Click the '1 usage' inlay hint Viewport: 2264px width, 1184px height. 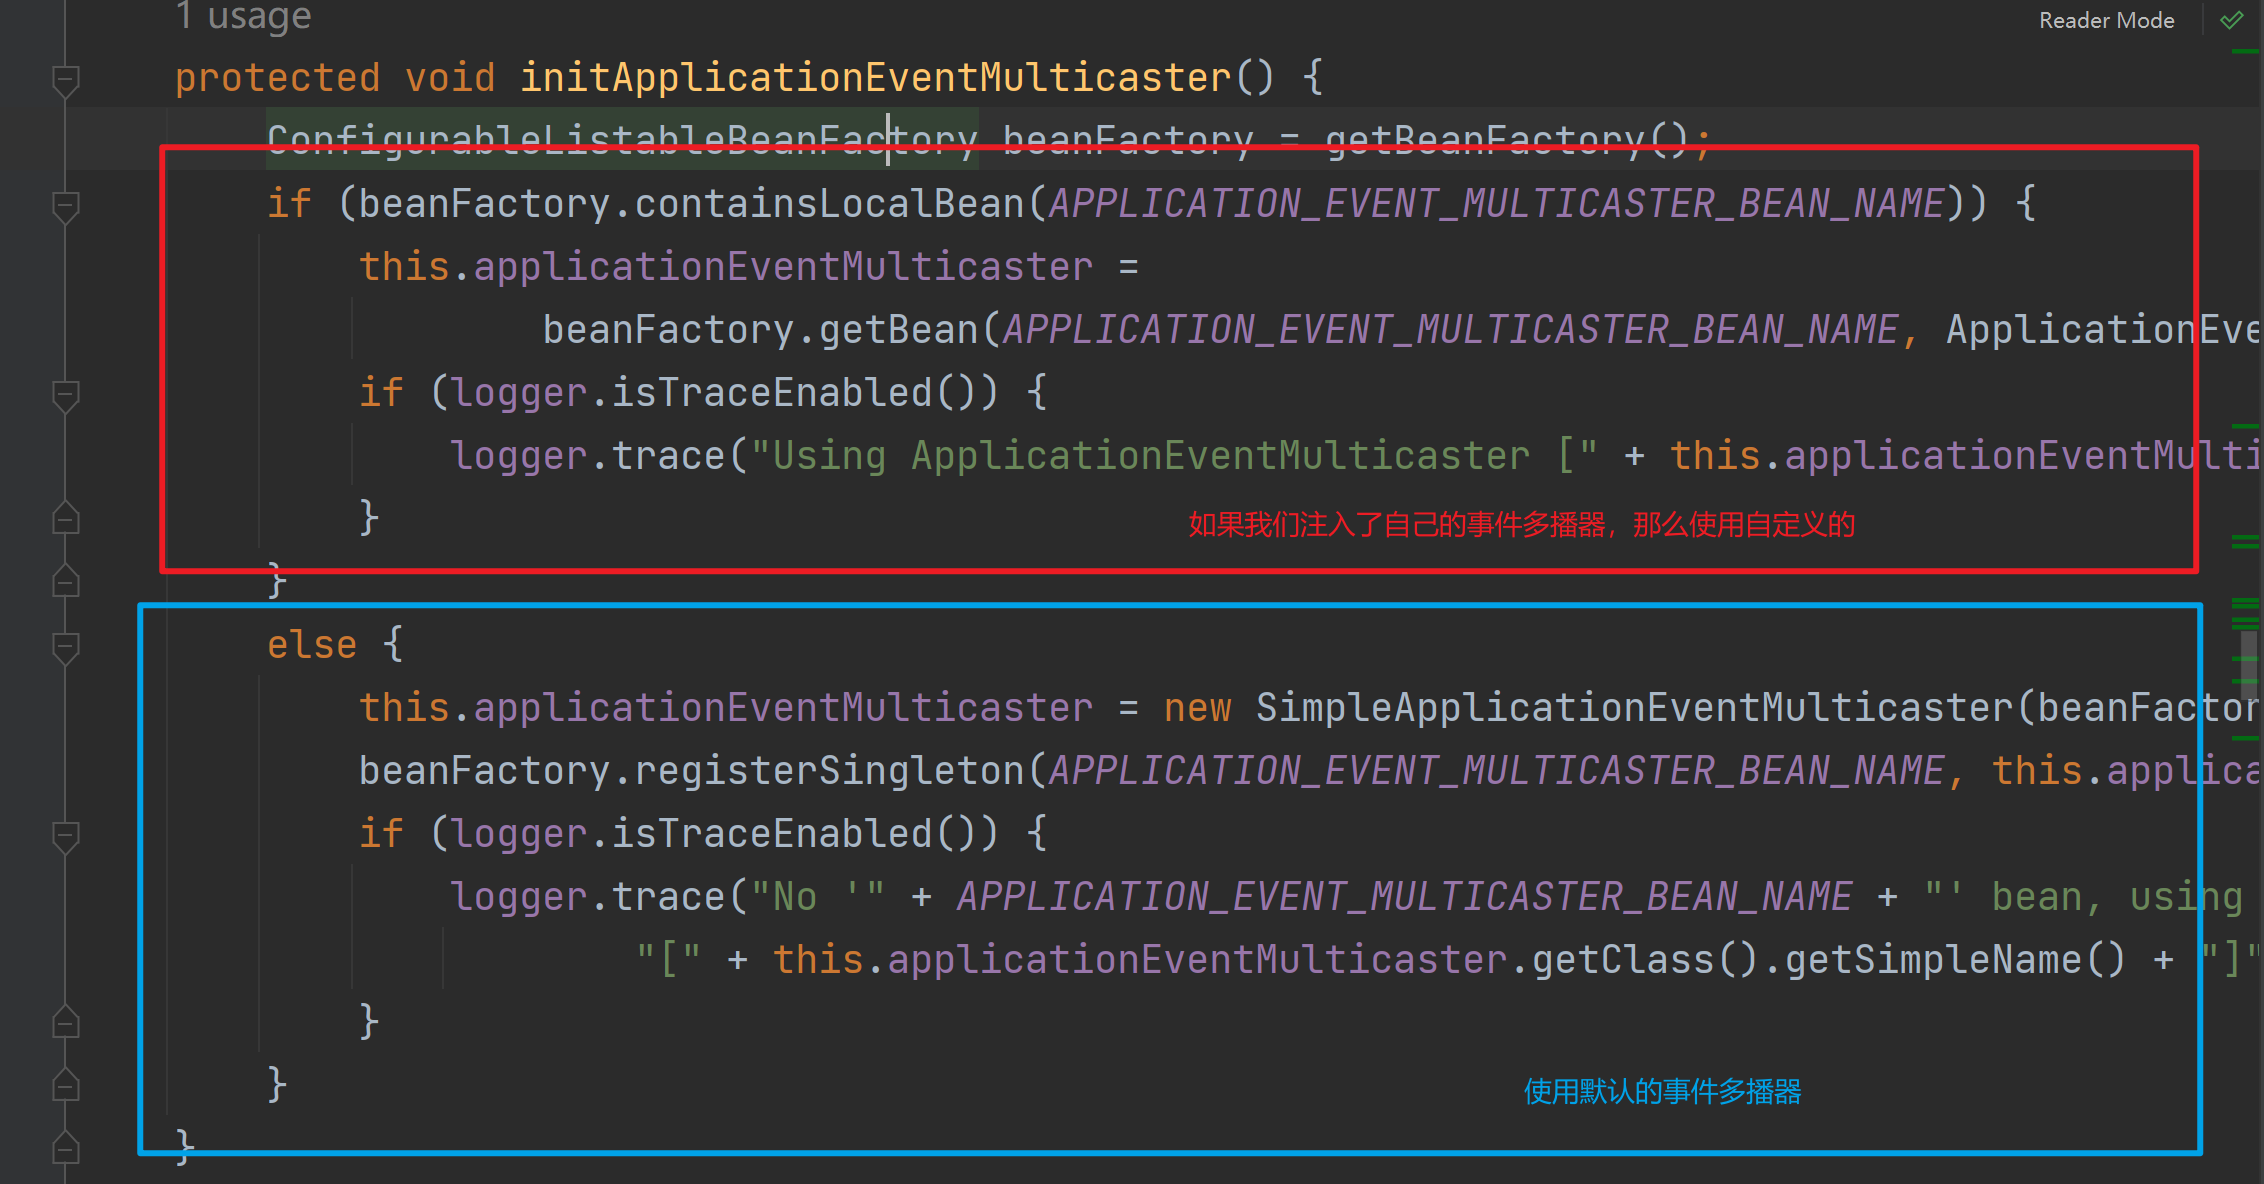pos(243,16)
